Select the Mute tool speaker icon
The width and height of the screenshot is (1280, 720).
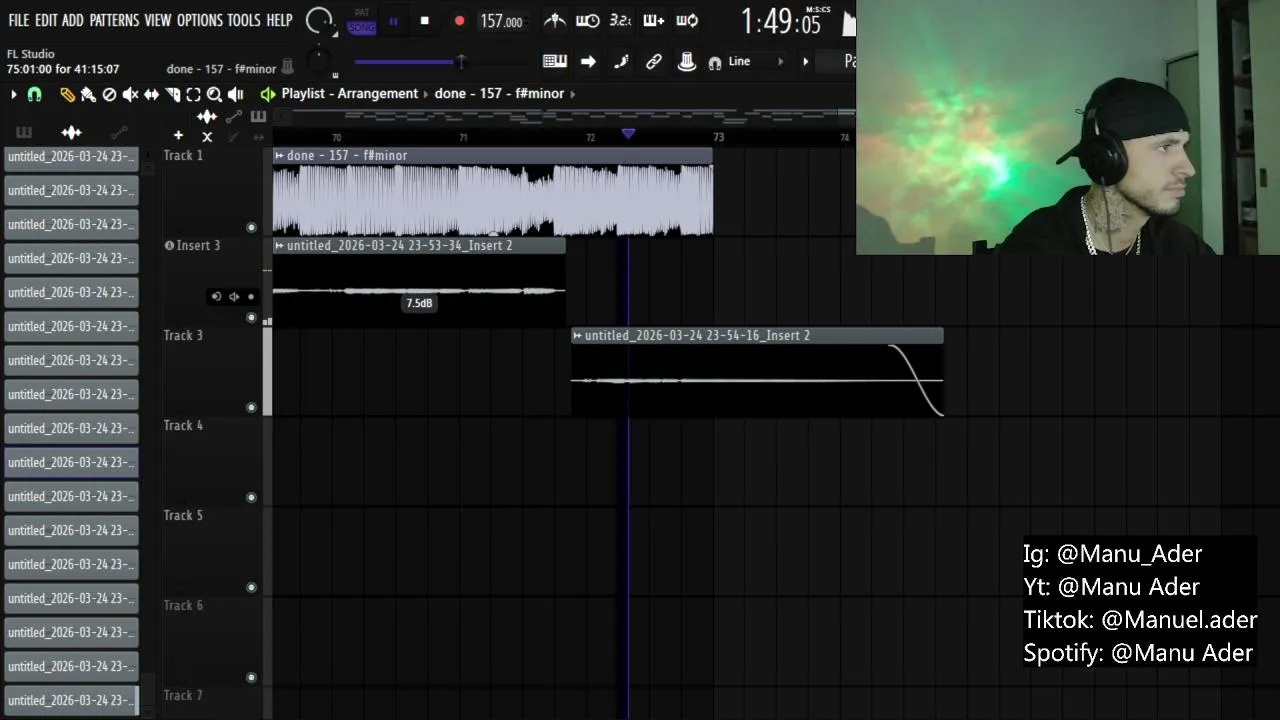click(130, 94)
